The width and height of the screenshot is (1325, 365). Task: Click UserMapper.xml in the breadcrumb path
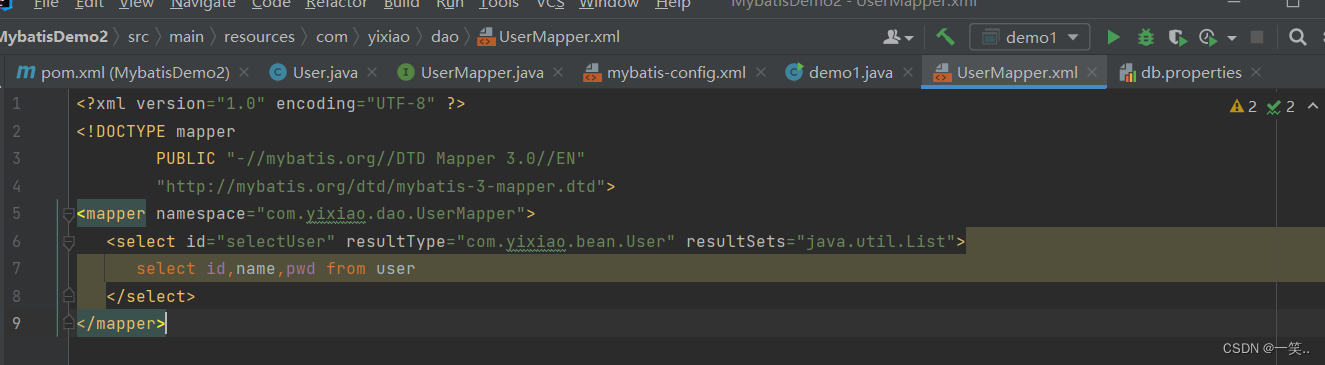(548, 37)
